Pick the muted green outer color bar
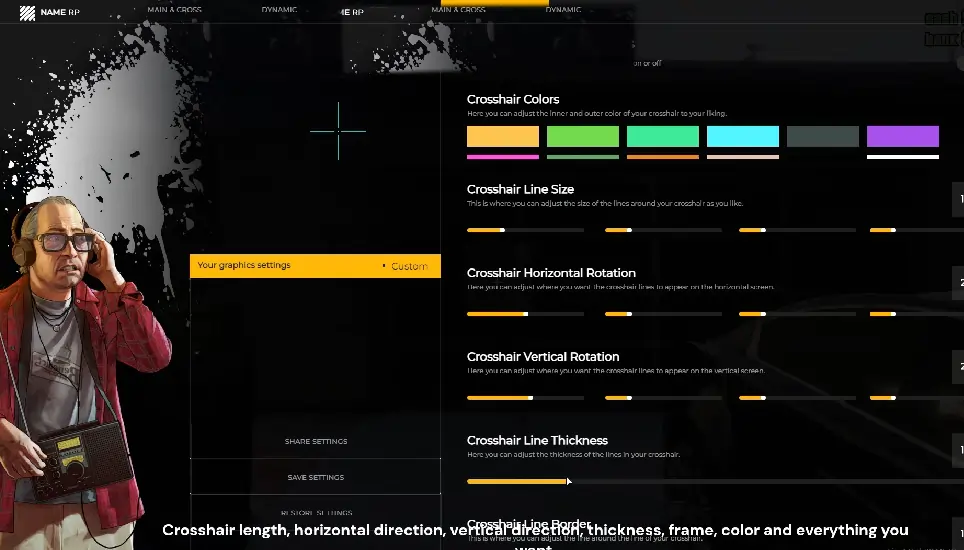 pyautogui.click(x=583, y=157)
